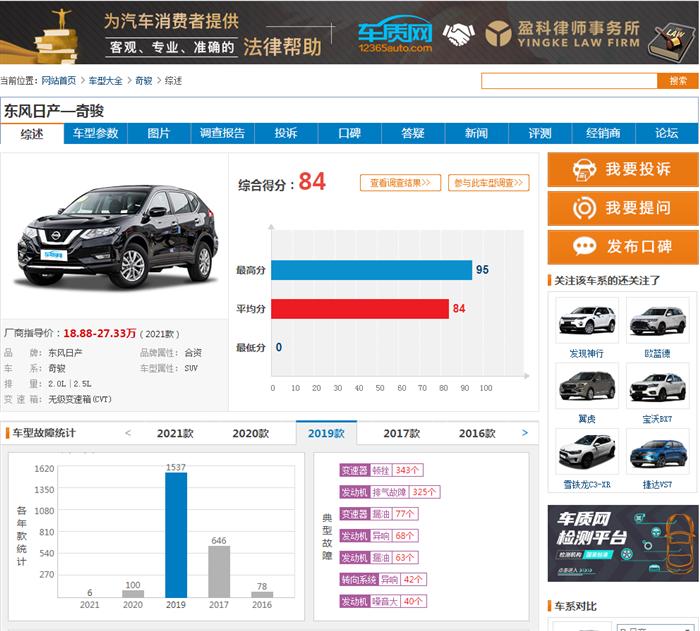The image size is (700, 631).
Task: Open the 调查报告 tab
Action: (222, 134)
